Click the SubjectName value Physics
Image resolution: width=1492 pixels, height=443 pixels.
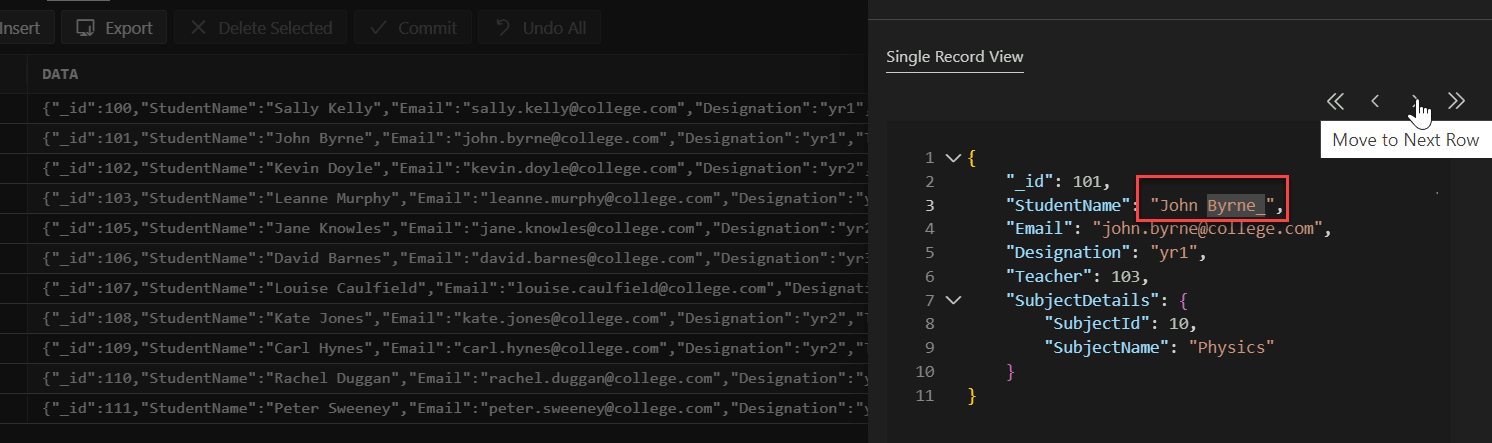[x=1231, y=347]
